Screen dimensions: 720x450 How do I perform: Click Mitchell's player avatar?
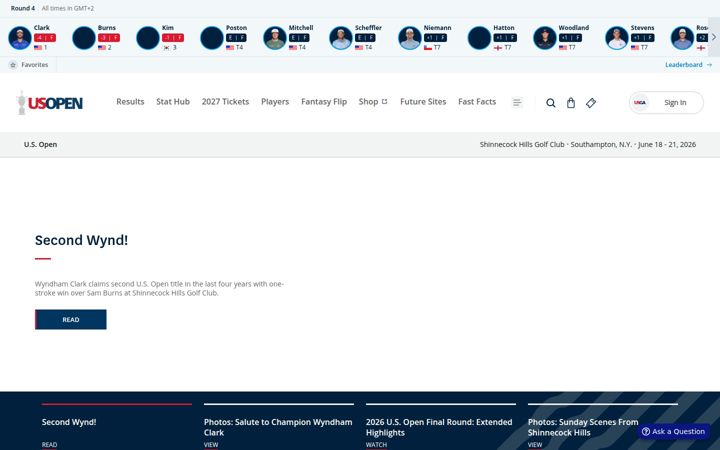pos(275,38)
